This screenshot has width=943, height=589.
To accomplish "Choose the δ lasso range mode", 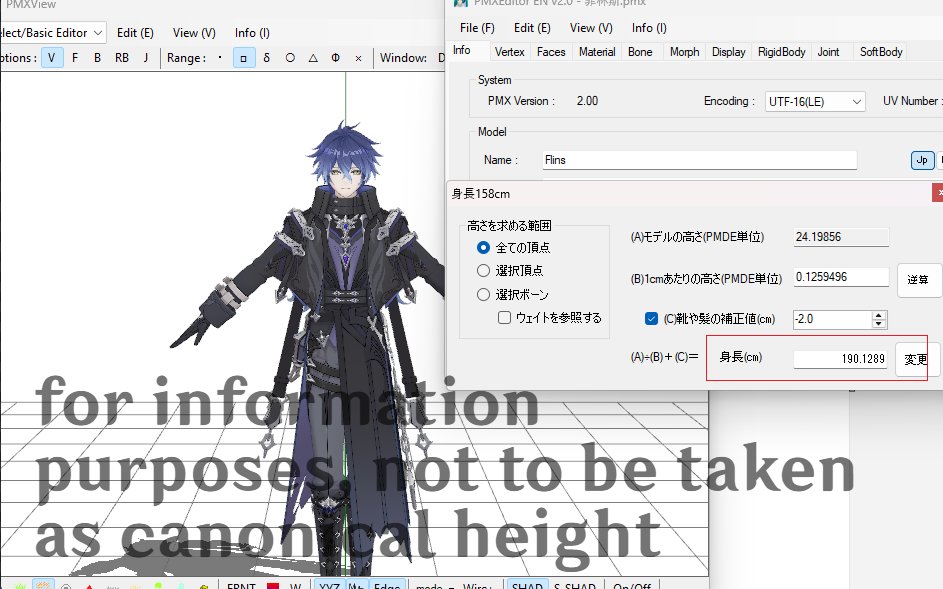I will (x=266, y=58).
